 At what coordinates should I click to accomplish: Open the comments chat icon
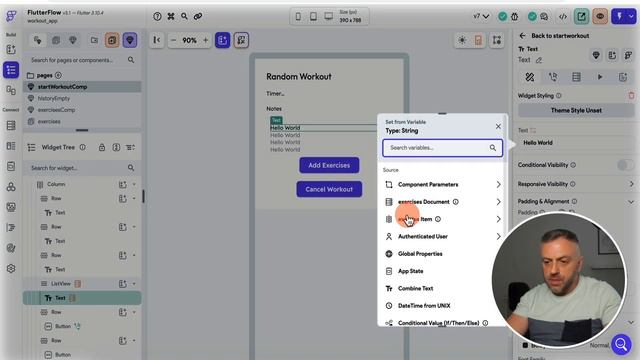[544, 16]
